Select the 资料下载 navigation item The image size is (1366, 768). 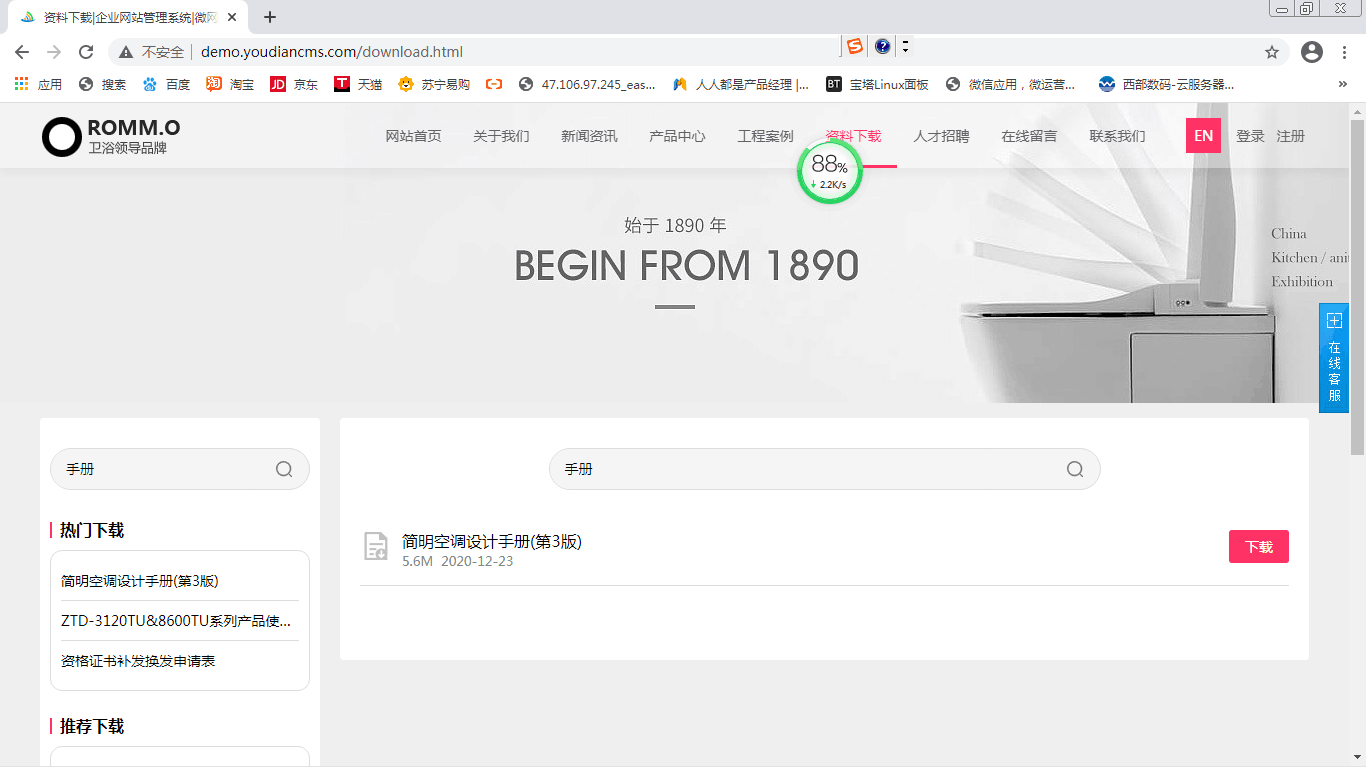(853, 136)
